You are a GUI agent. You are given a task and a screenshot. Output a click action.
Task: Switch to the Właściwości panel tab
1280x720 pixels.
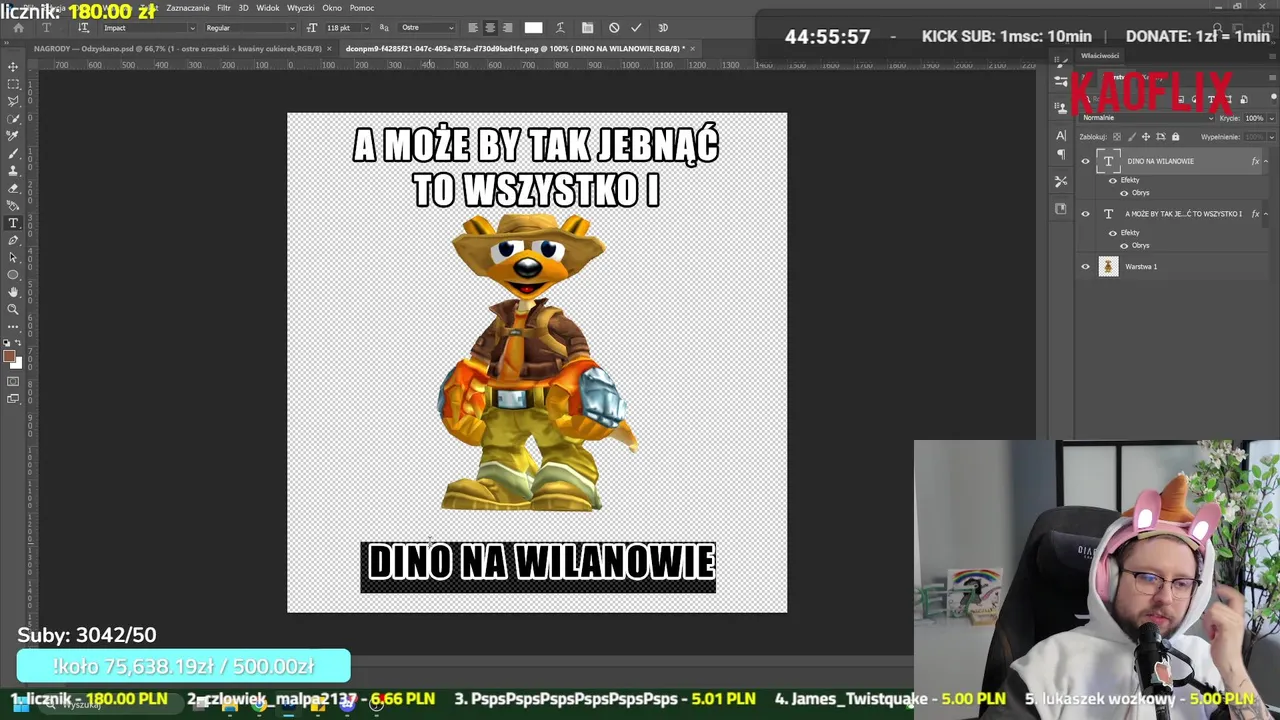point(1100,56)
